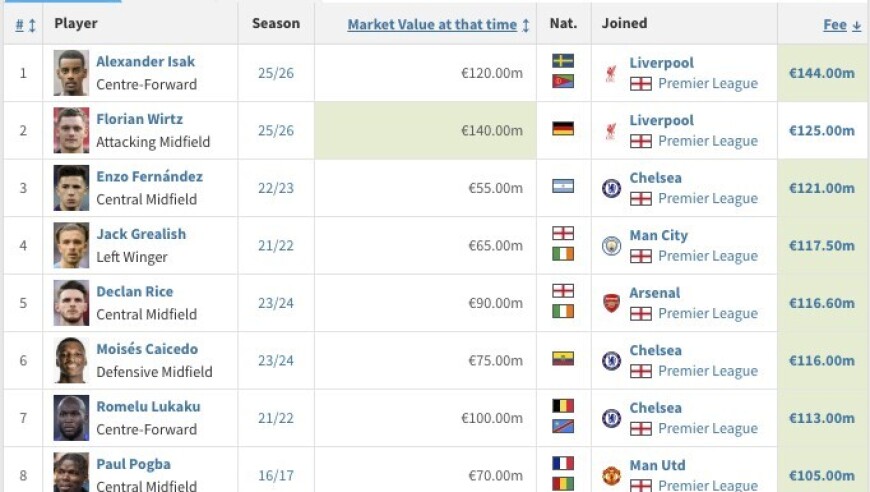Open the Arsenal club link
This screenshot has height=492, width=870.
(654, 292)
